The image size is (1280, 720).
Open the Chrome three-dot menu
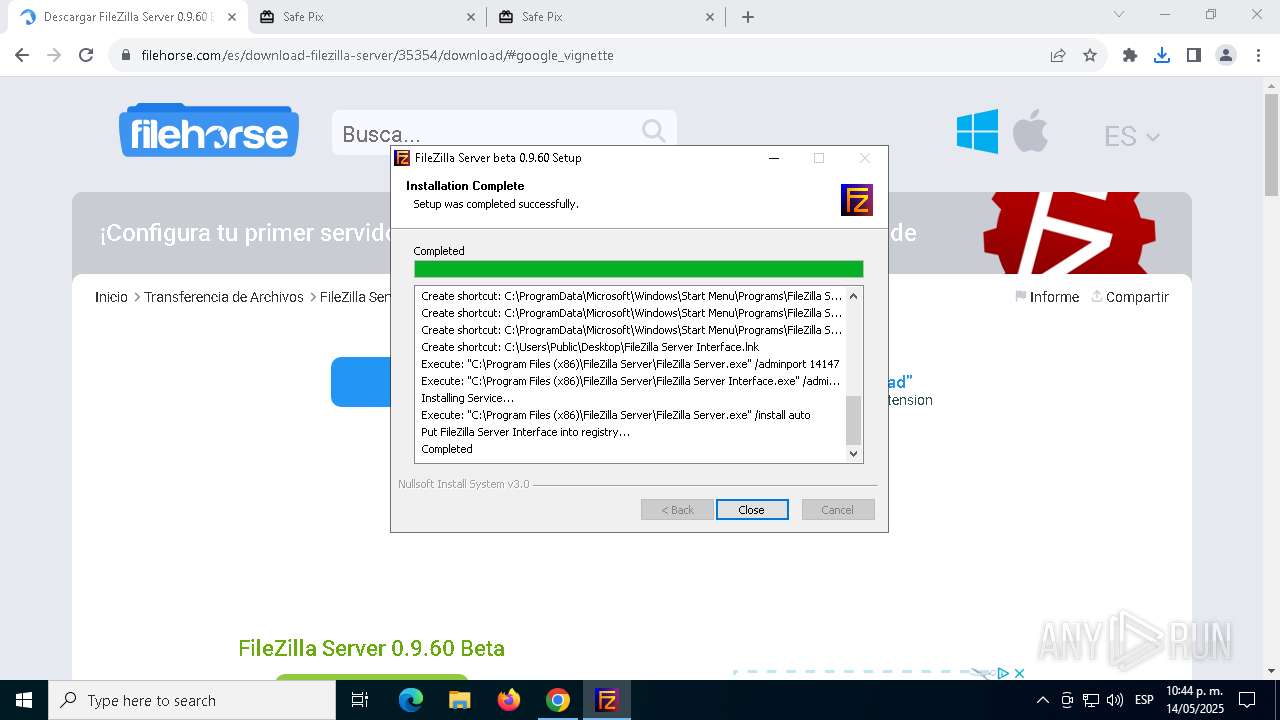point(1258,55)
